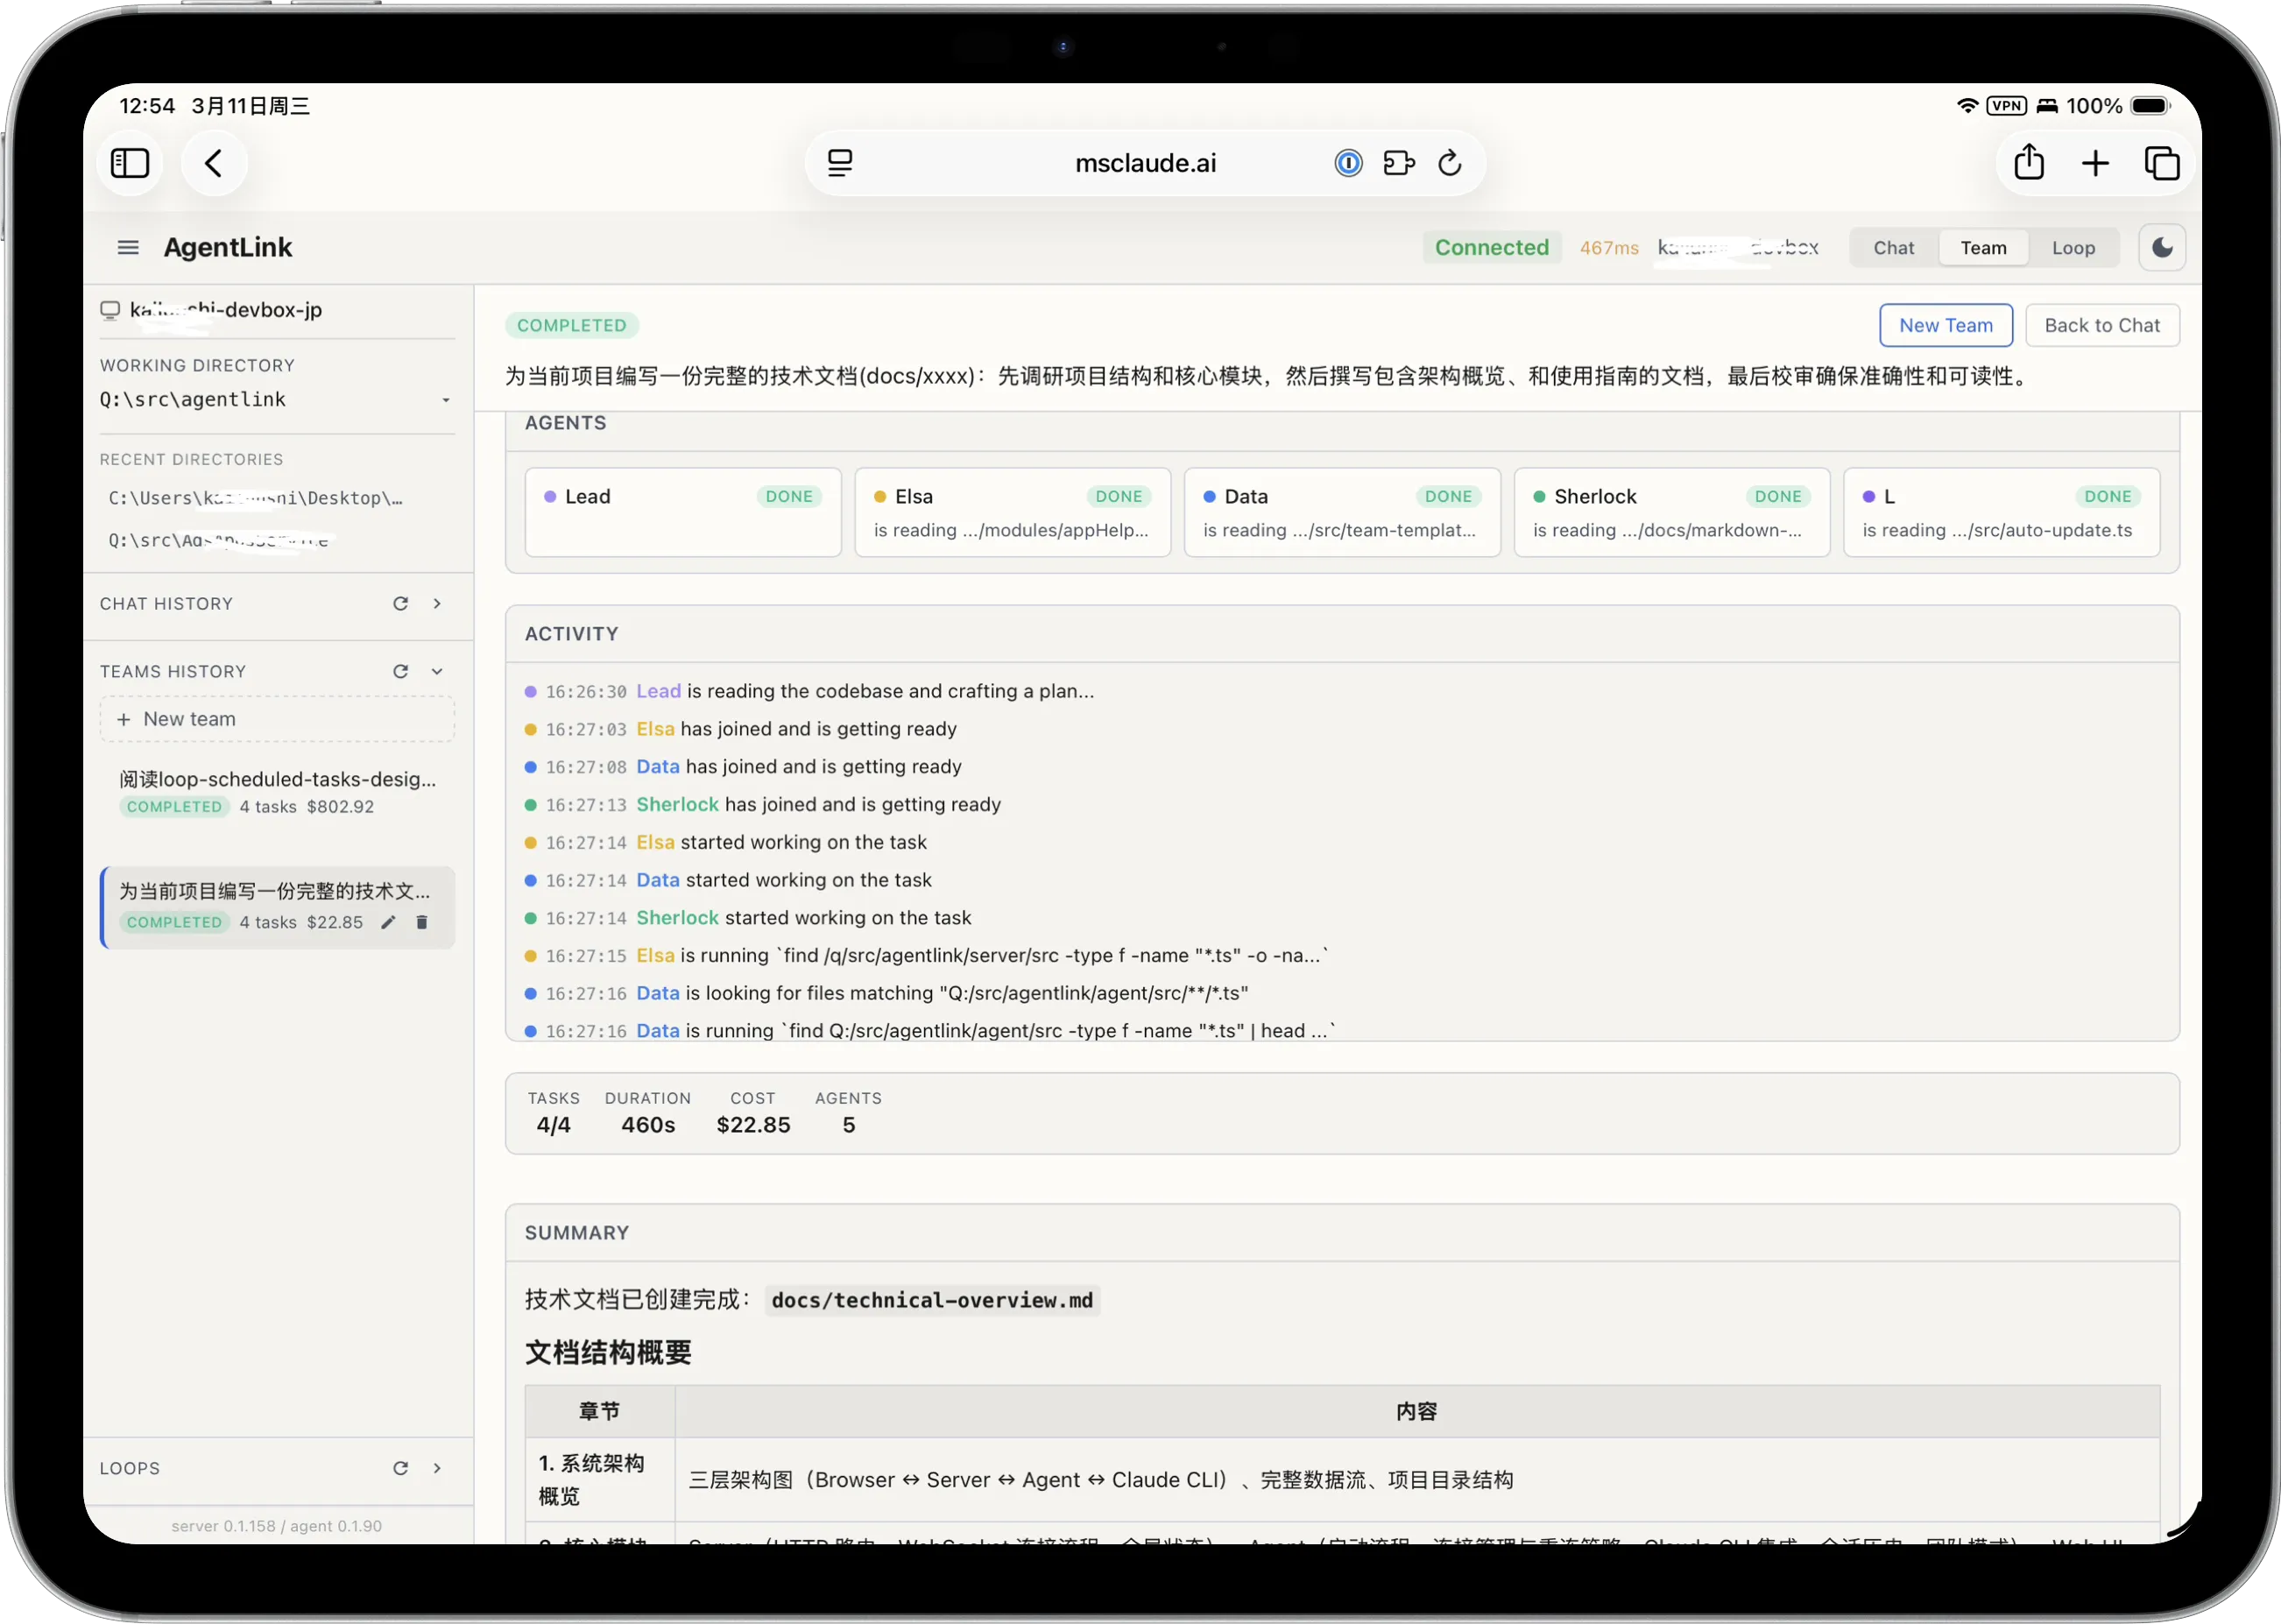Refresh the Loops list

[x=400, y=1468]
